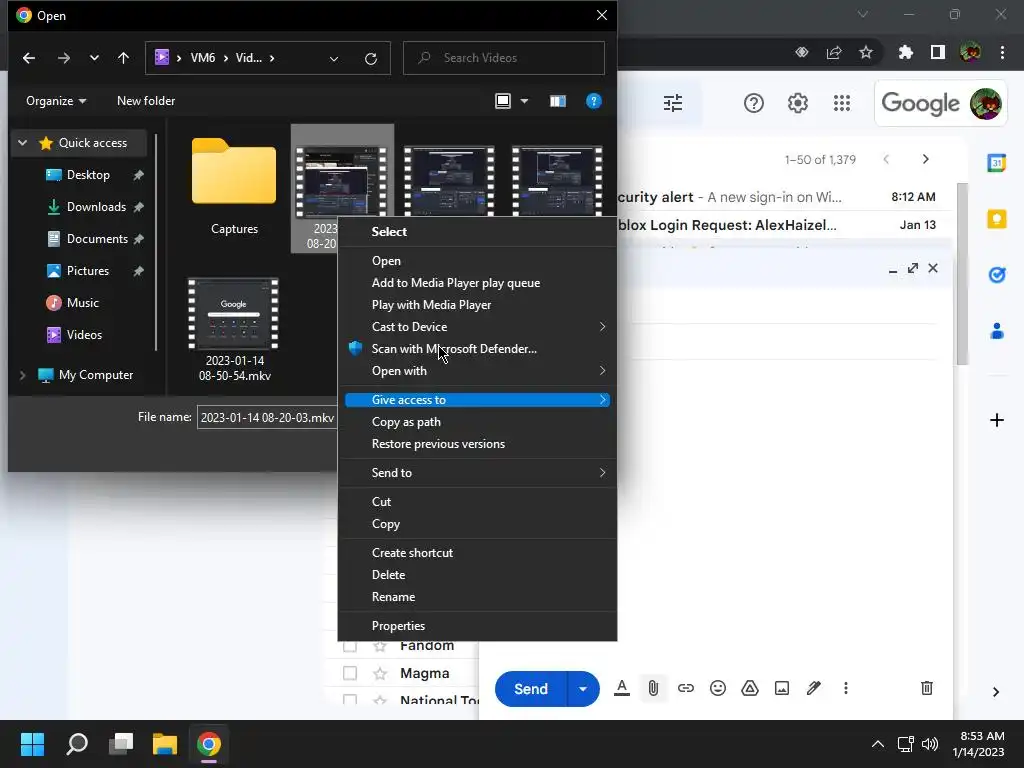Image resolution: width=1024 pixels, height=768 pixels.
Task: Open Google Calendar side panel
Action: [997, 163]
